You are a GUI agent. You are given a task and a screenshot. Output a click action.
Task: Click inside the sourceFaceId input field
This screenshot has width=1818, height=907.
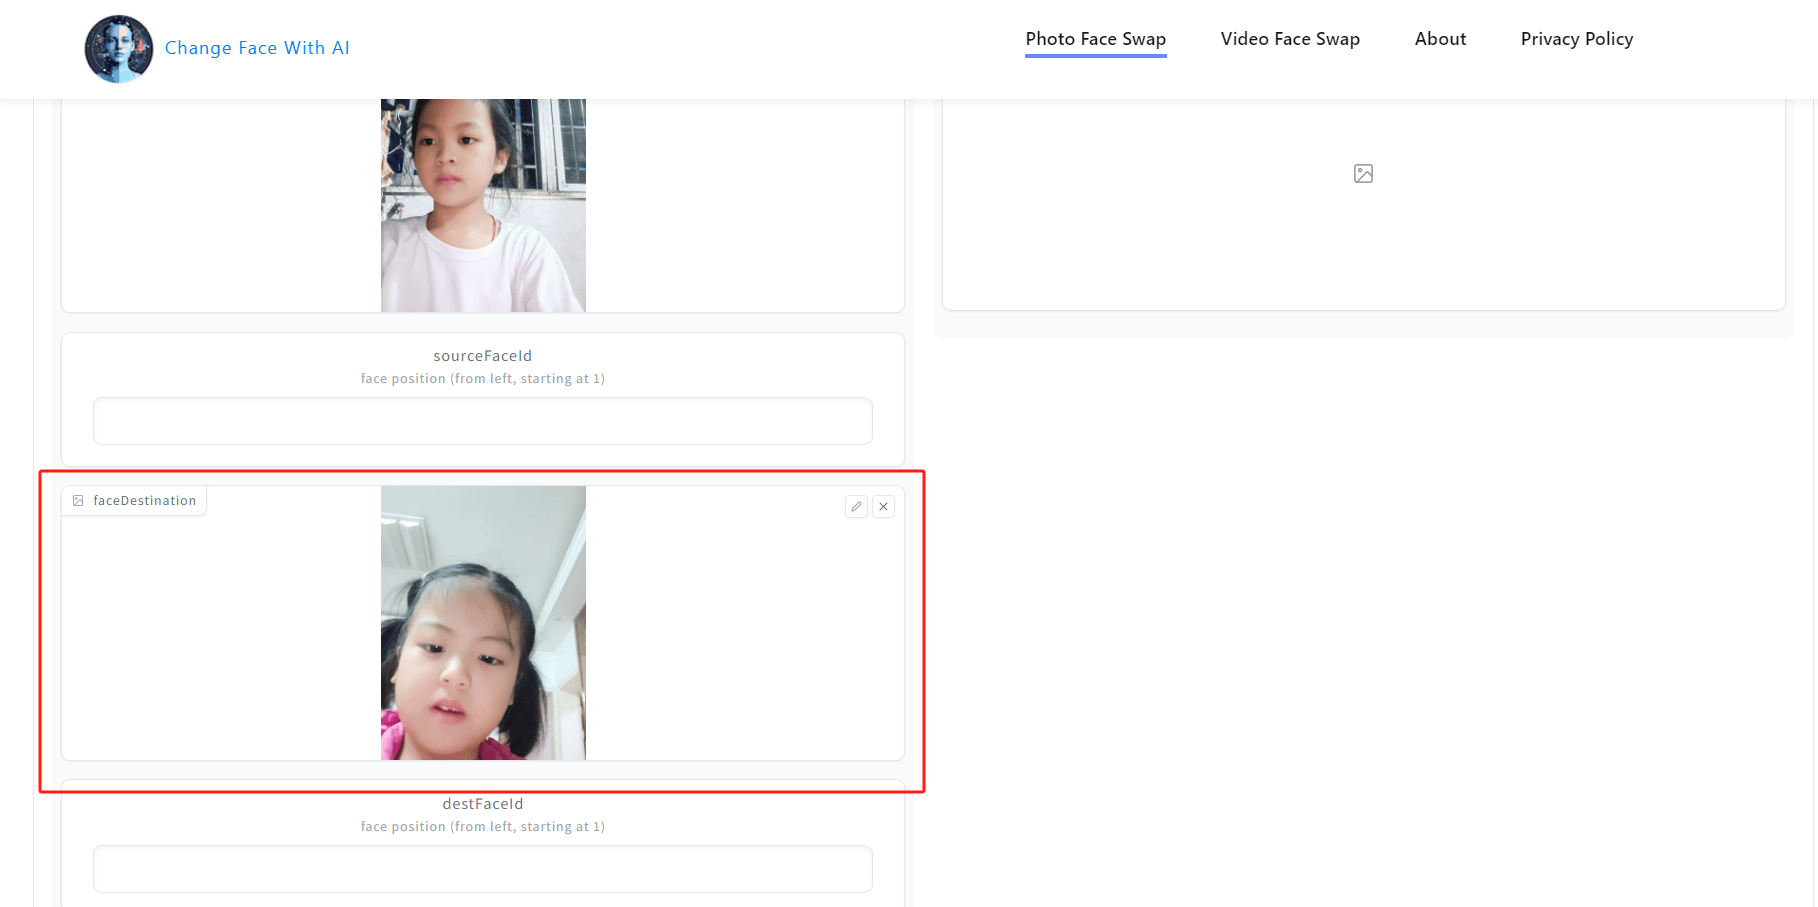(x=482, y=421)
